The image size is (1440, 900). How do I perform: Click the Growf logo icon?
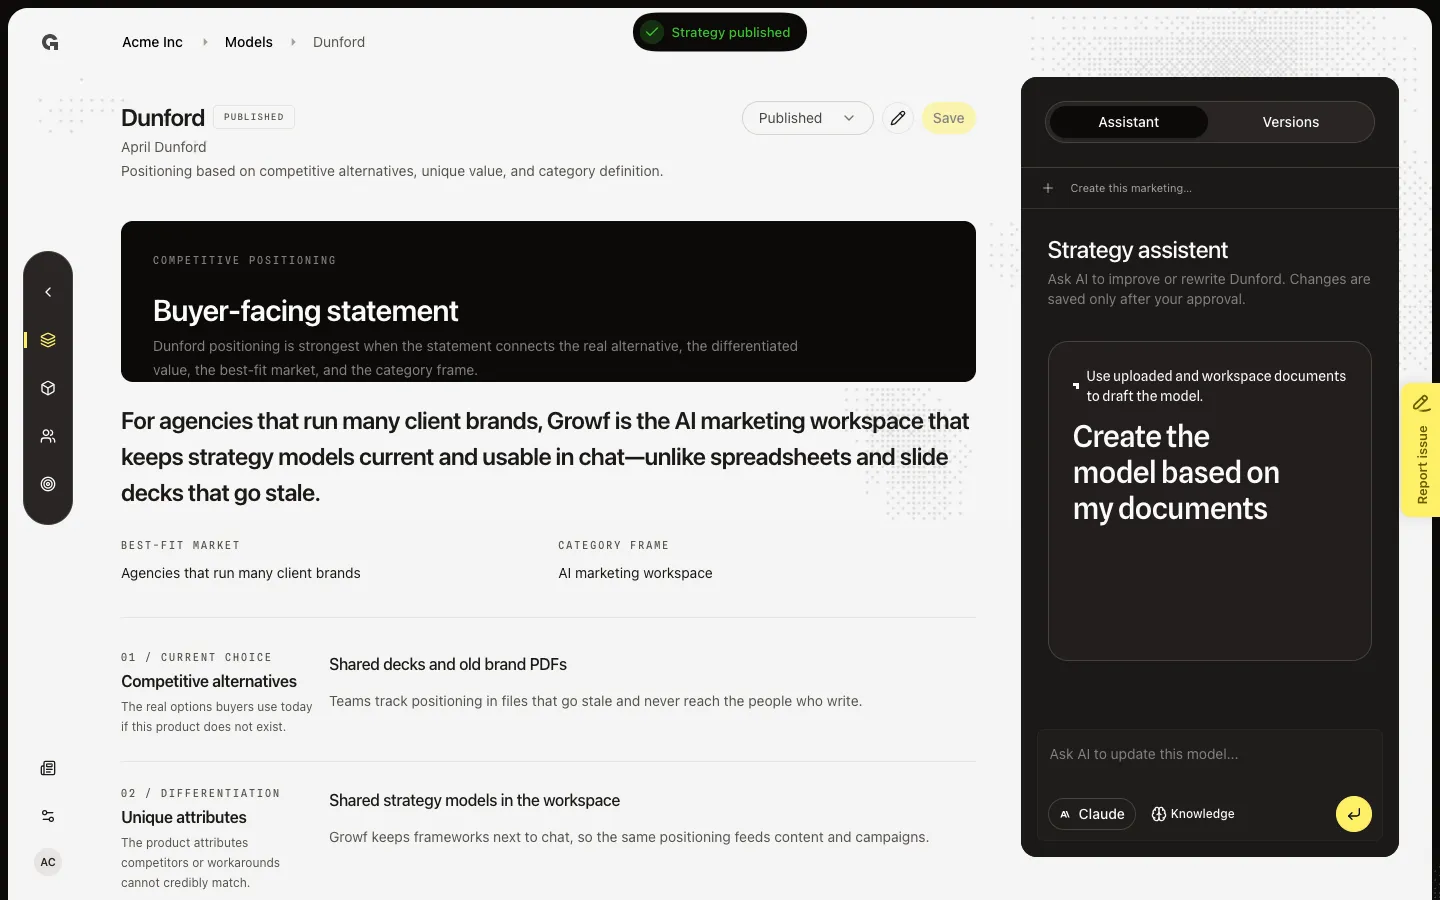coord(50,42)
